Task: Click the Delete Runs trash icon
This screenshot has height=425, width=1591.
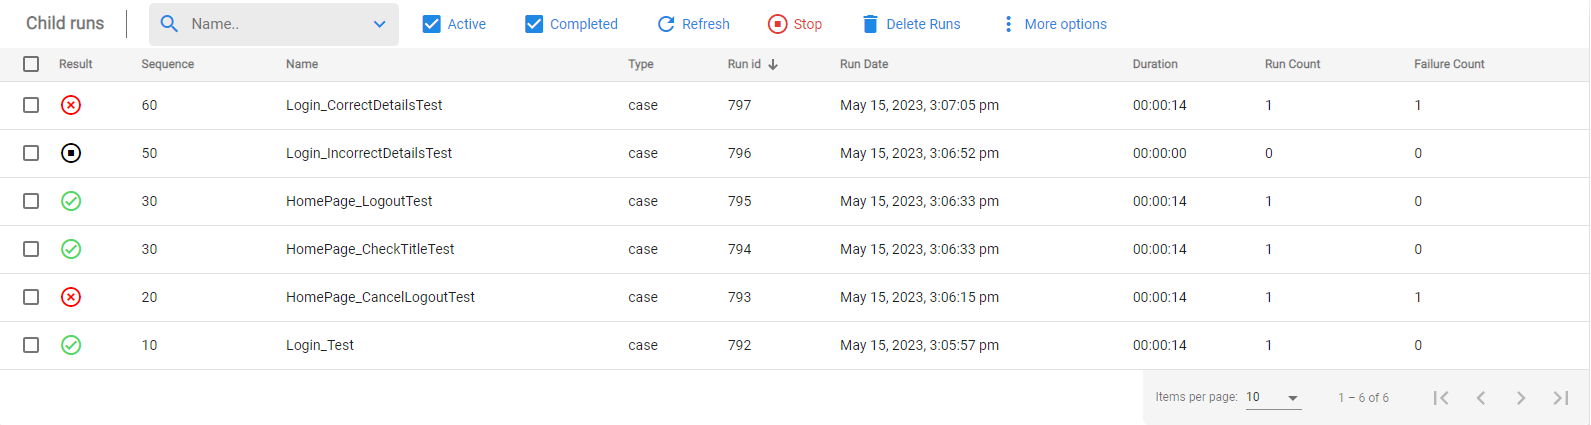Action: 870,24
